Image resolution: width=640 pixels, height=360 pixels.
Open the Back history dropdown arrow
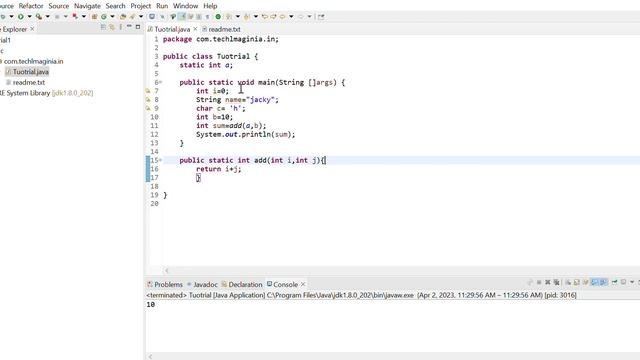291,17
